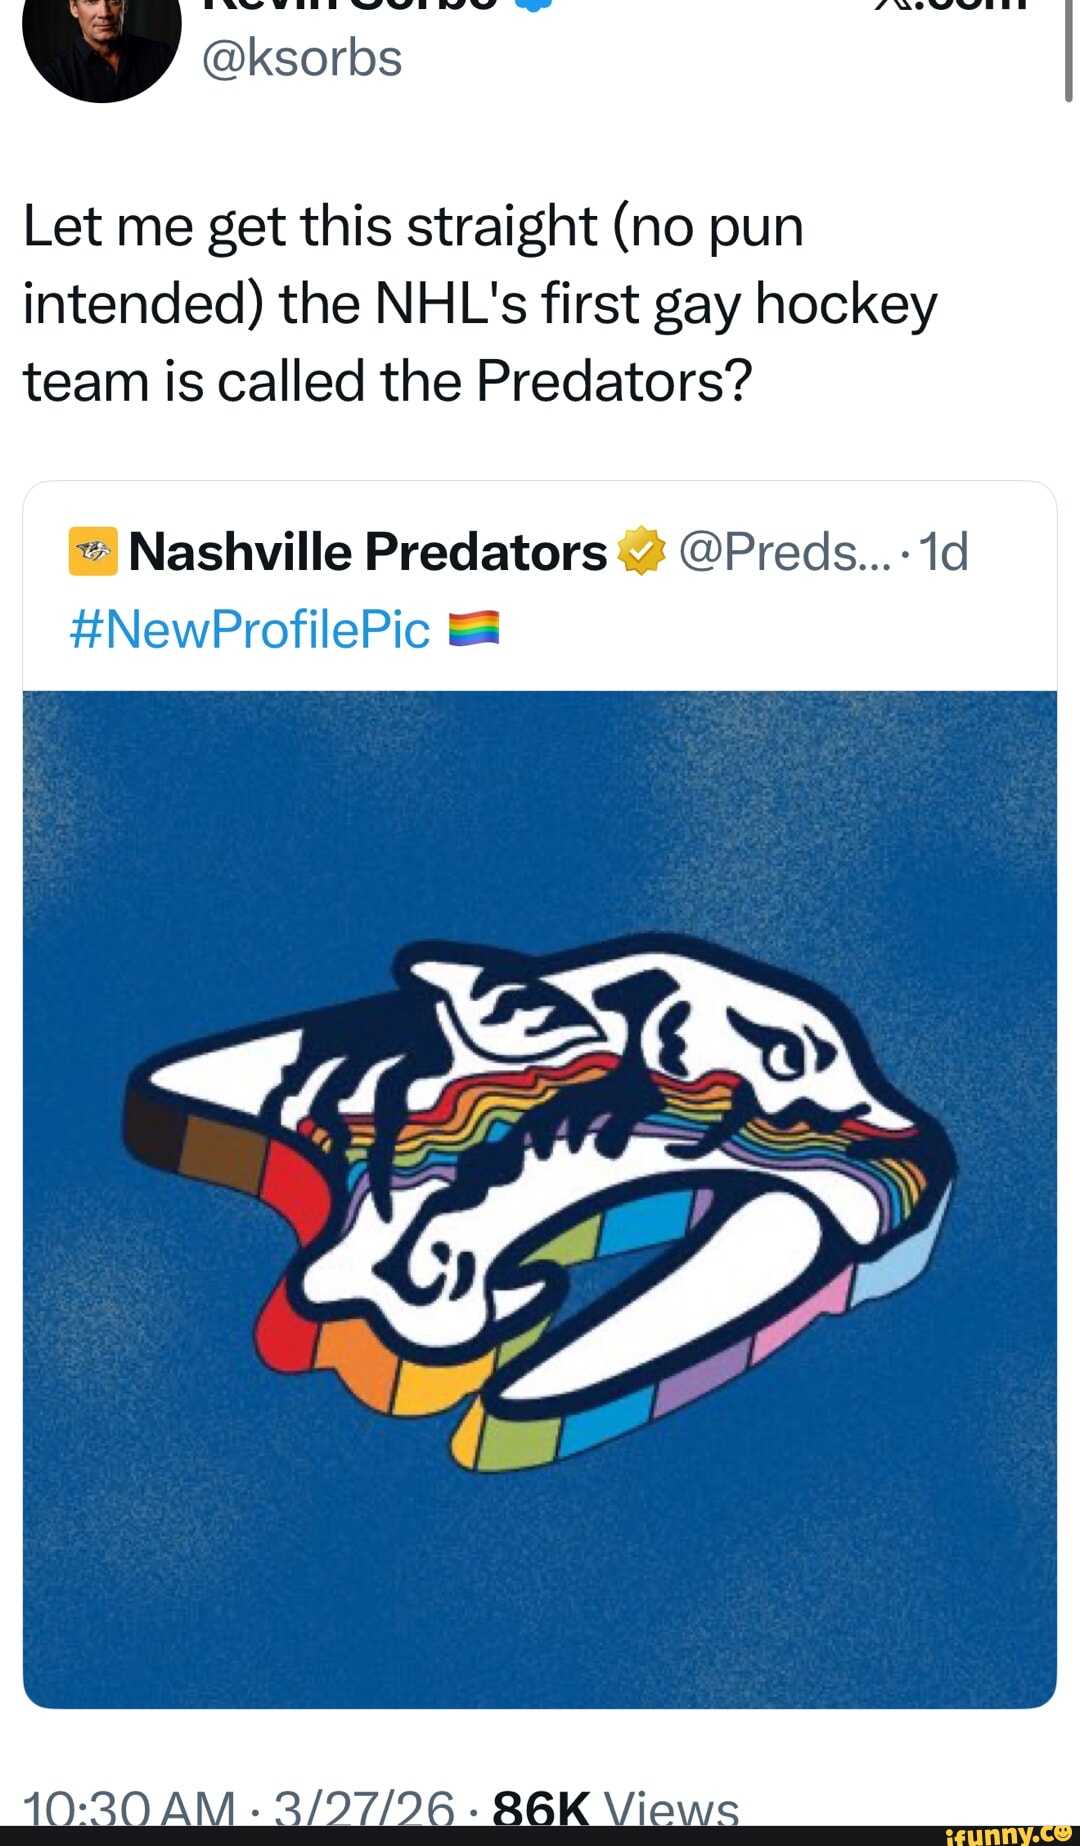Click the scrollbar at the top right edge
Screen dimensions: 1080x1846
(1068, 50)
